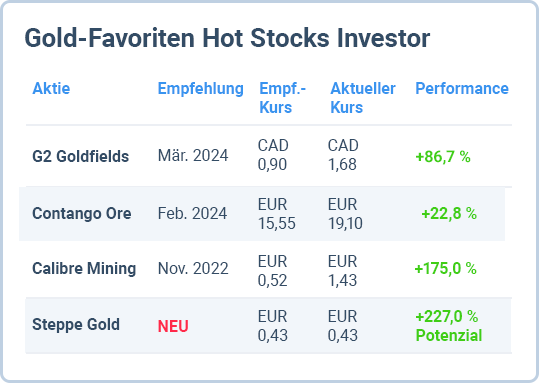539x383 pixels.
Task: Open the Contango Ore stock entry
Action: click(82, 214)
